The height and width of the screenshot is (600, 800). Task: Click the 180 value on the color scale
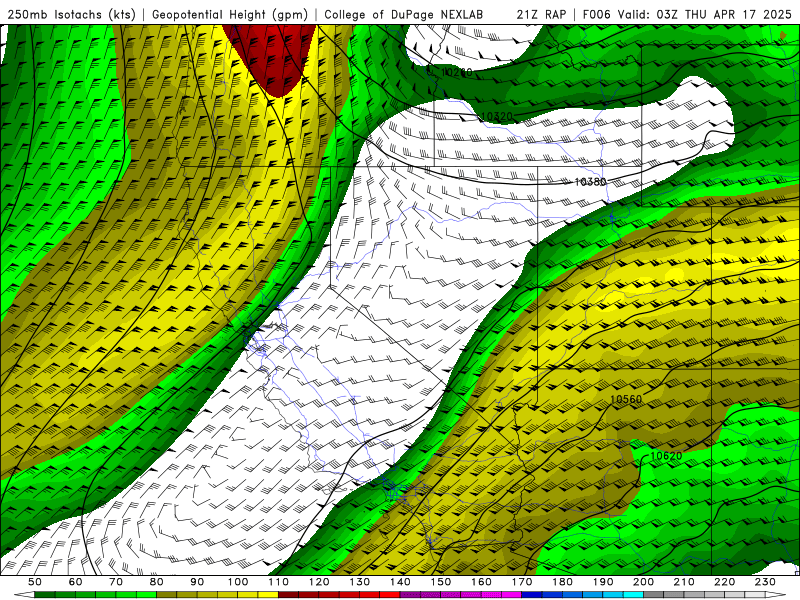click(563, 582)
